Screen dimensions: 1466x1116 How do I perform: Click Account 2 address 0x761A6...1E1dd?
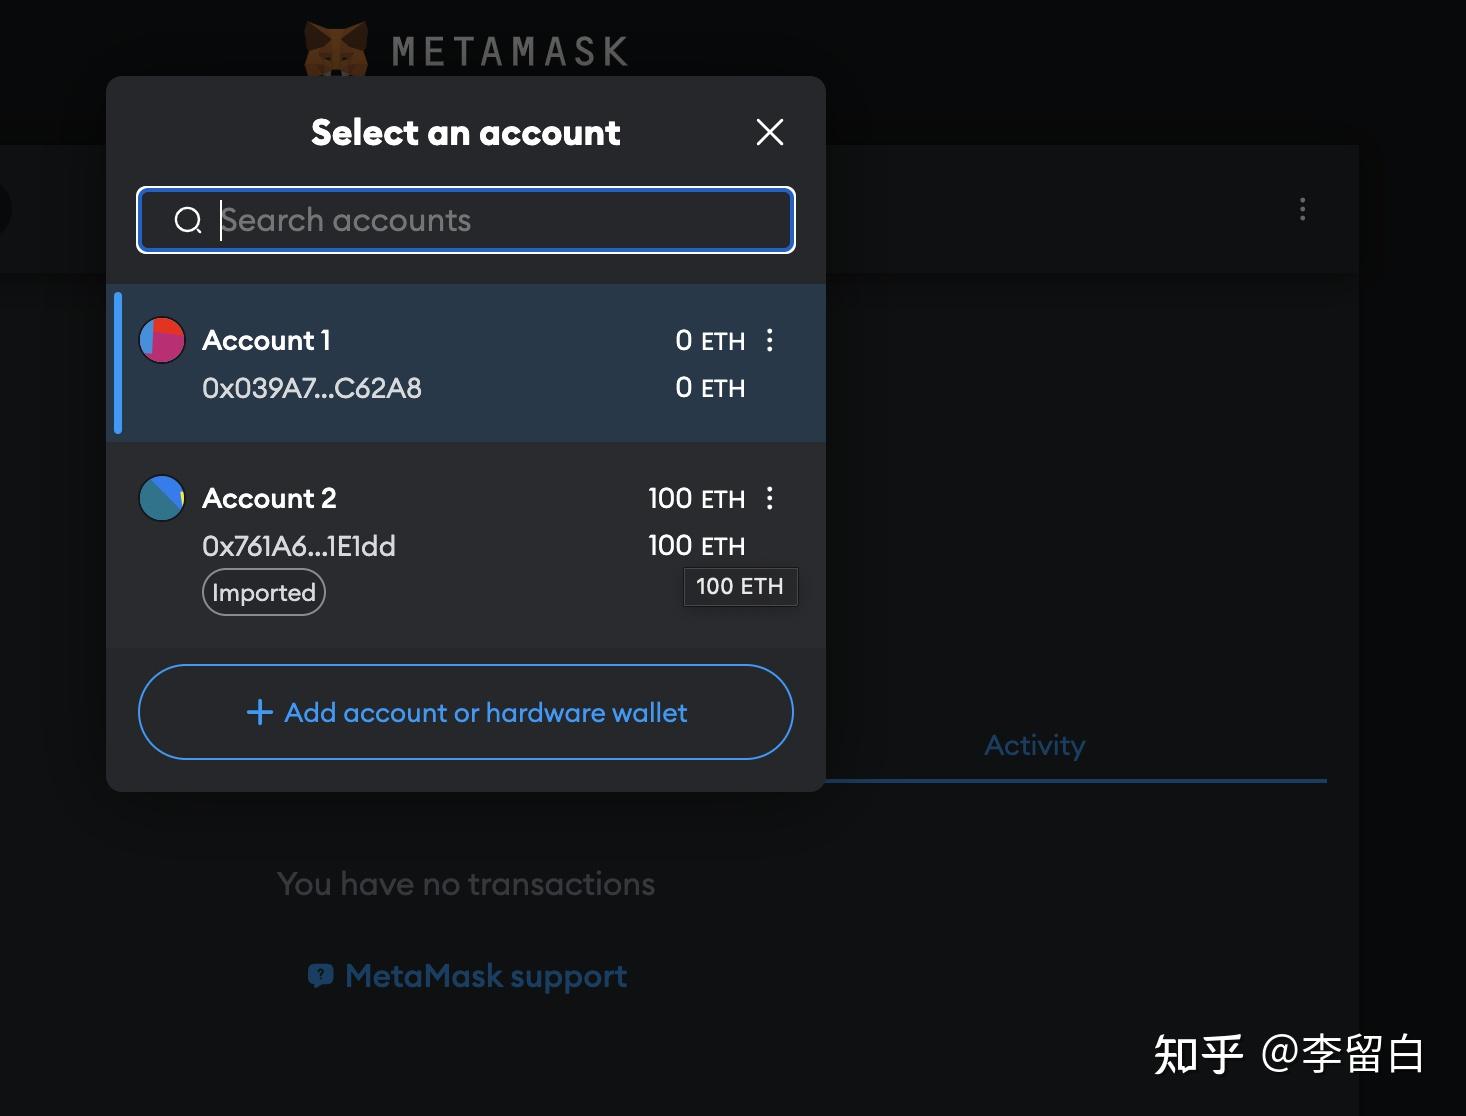tap(298, 546)
